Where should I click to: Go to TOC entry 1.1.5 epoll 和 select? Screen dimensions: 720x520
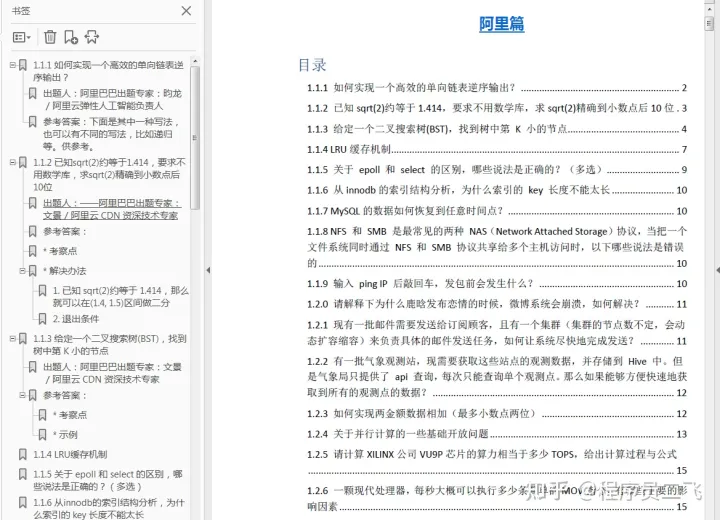(497, 170)
